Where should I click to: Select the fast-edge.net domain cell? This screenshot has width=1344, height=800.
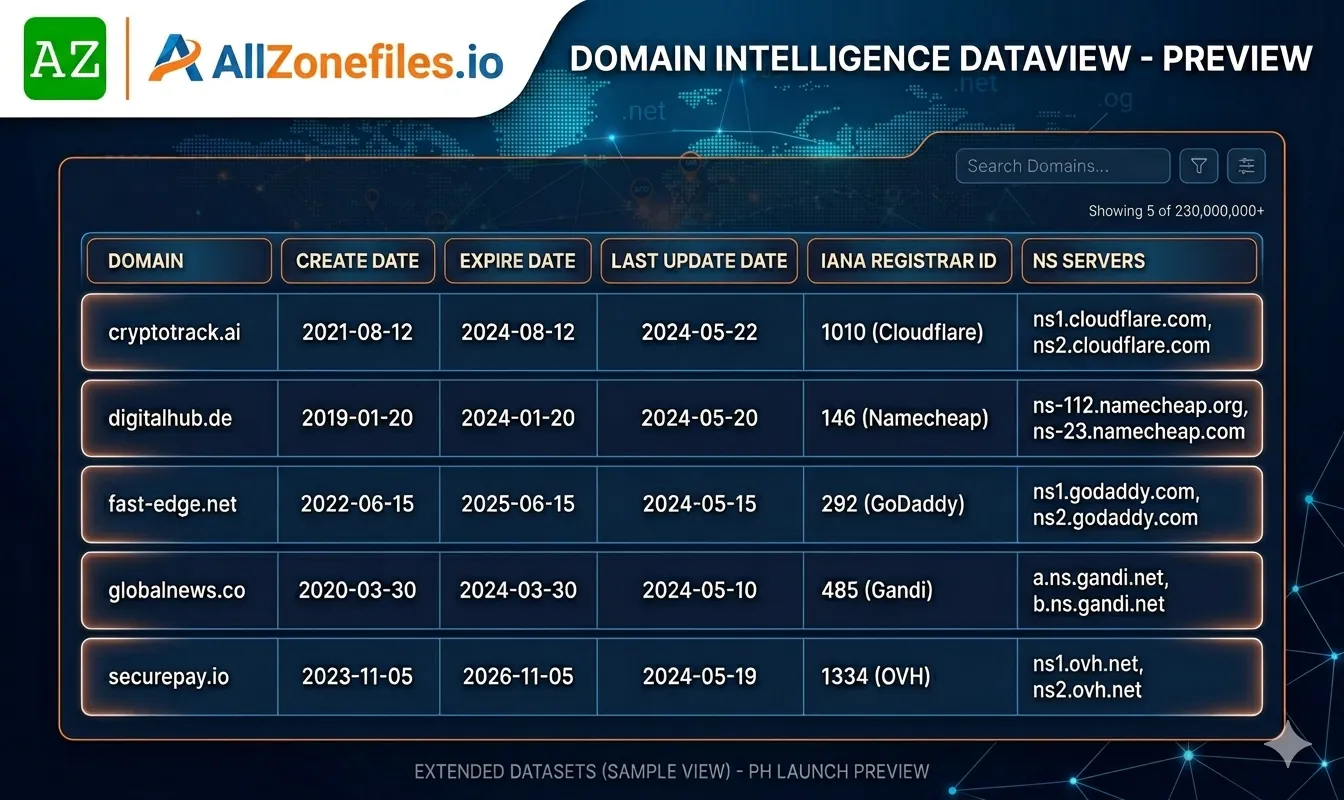[180, 504]
